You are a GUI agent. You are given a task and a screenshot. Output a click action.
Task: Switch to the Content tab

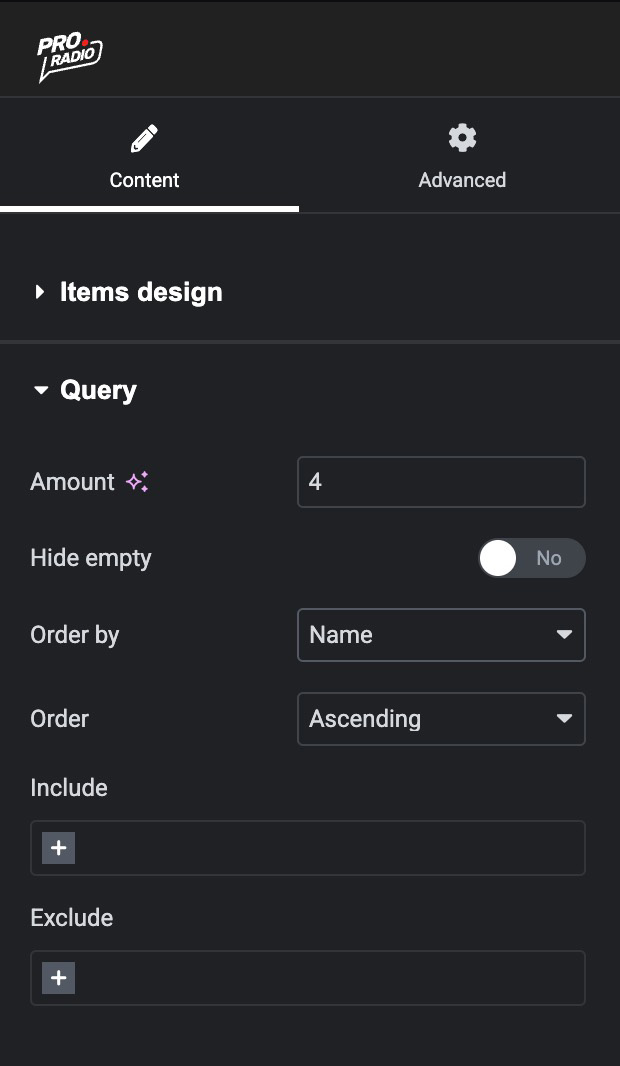(144, 180)
